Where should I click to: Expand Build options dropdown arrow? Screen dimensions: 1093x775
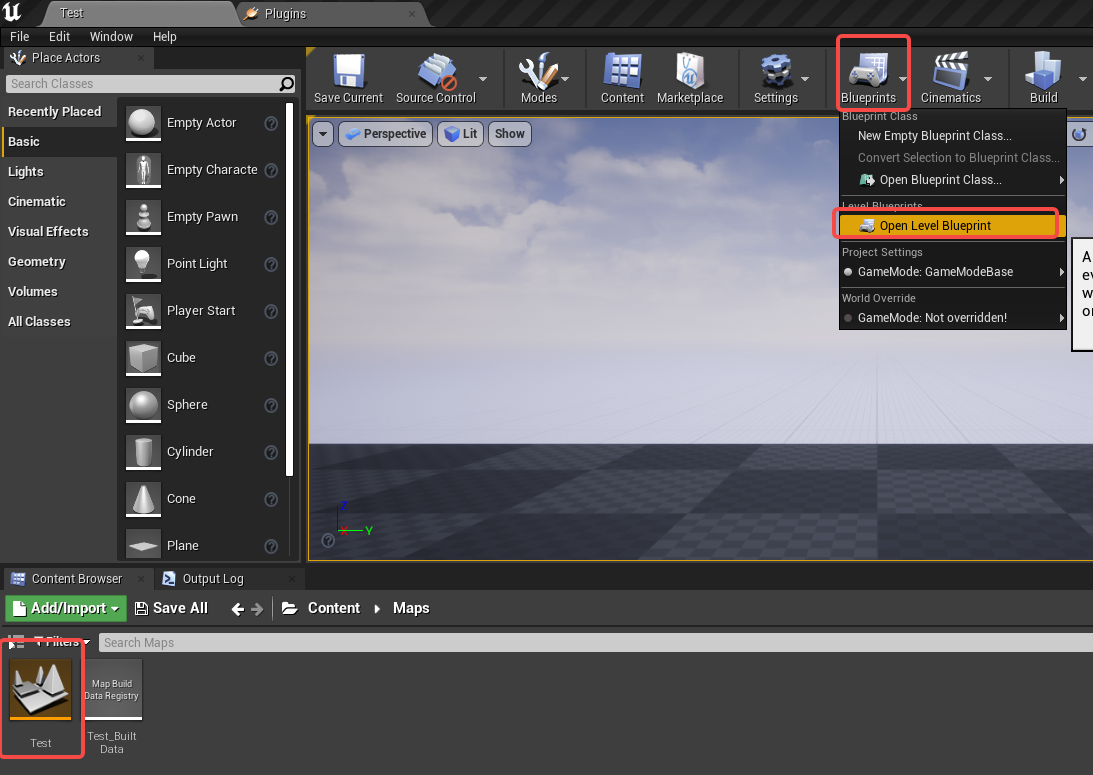1083,79
